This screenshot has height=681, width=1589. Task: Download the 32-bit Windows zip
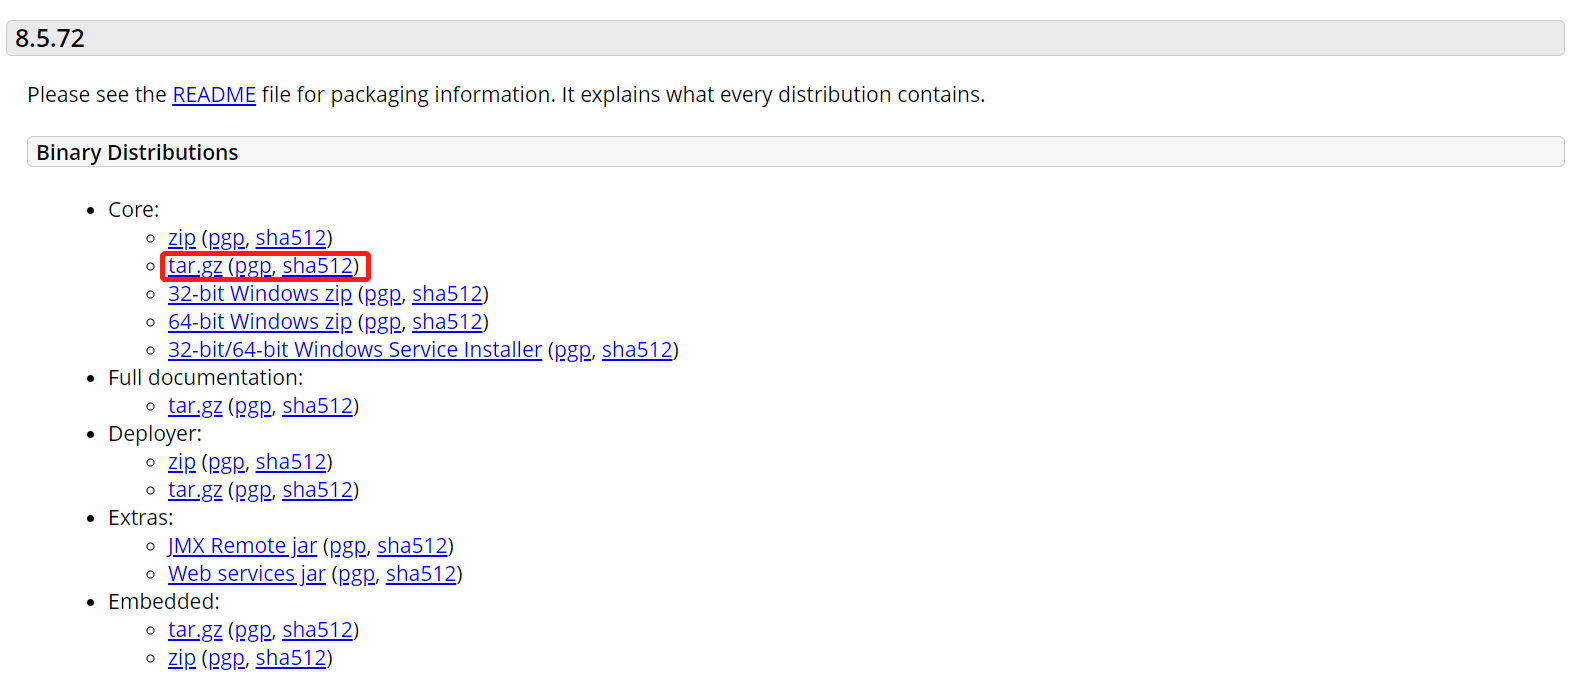(260, 294)
